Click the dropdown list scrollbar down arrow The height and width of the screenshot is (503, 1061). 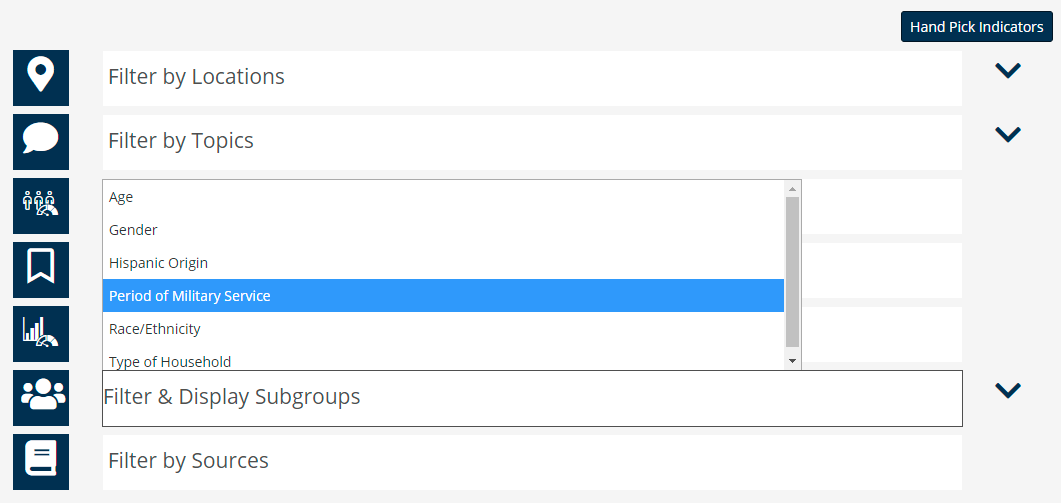pyautogui.click(x=792, y=362)
